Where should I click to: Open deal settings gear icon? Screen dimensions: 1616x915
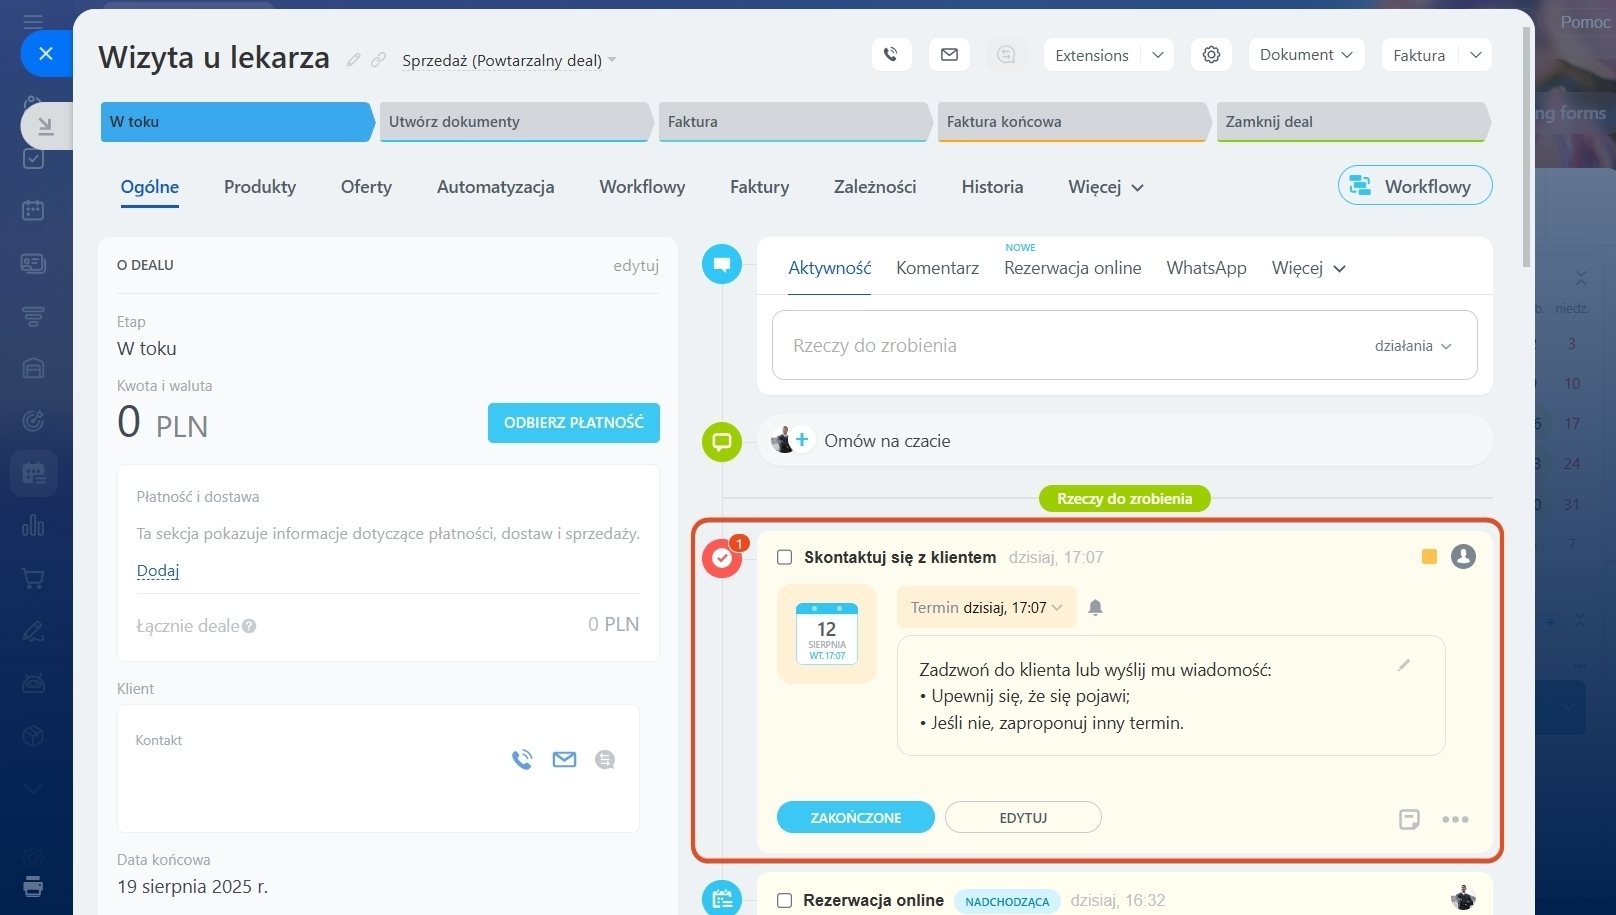coord(1211,55)
